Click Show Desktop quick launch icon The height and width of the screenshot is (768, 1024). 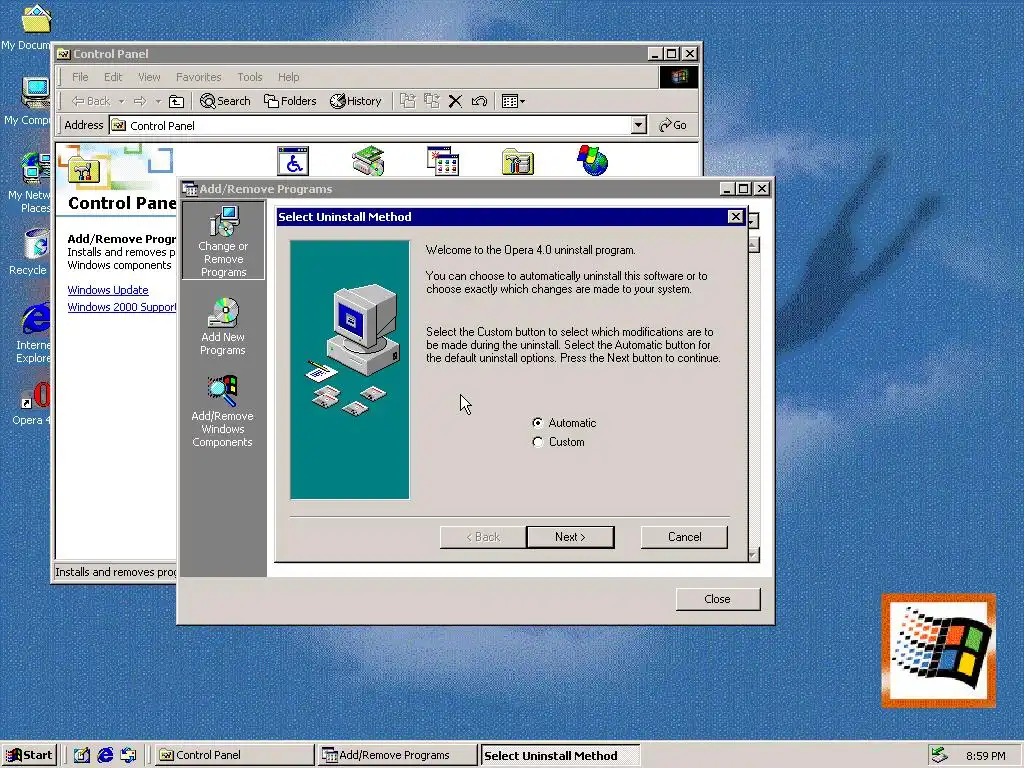point(81,755)
